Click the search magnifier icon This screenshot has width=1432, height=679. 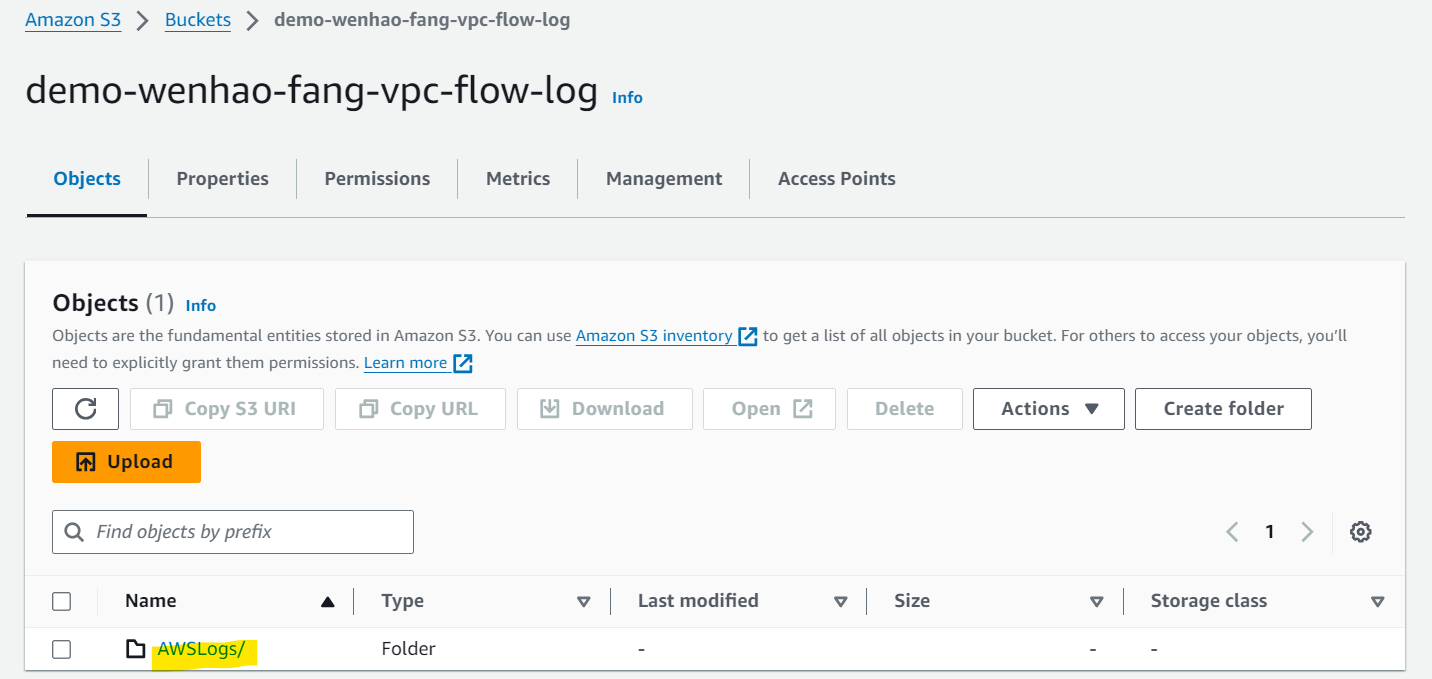tap(74, 532)
